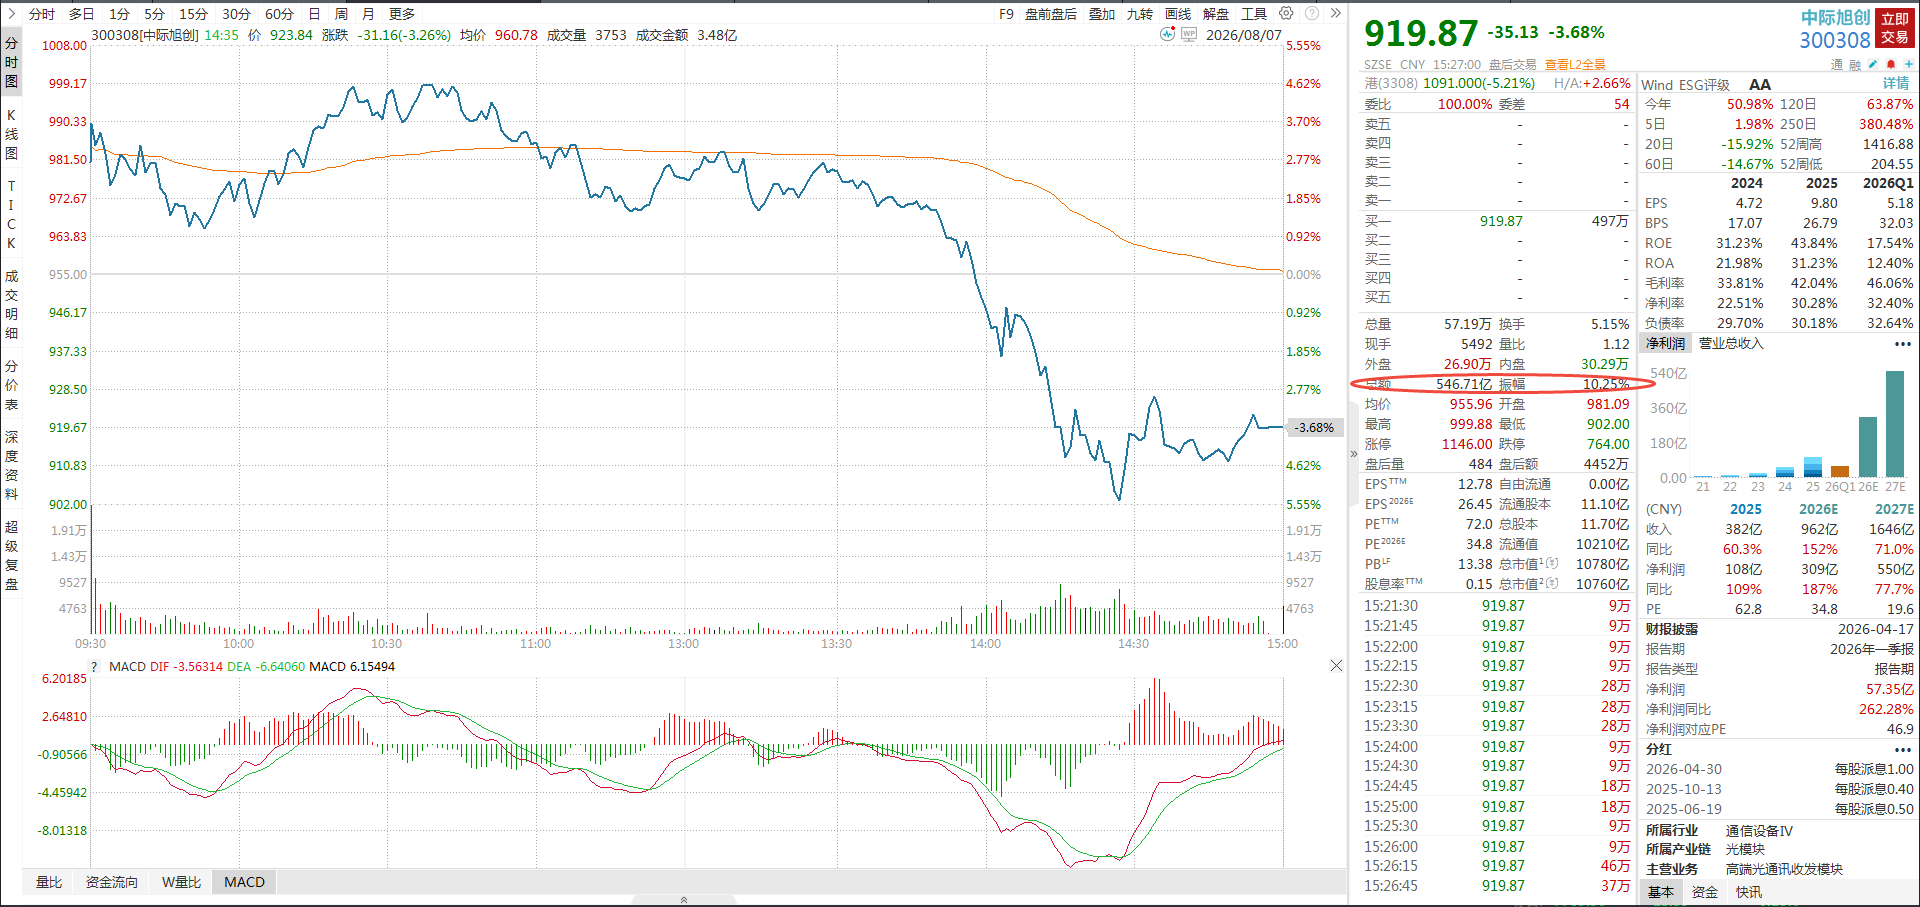This screenshot has width=1920, height=907.
Task: Expand the bottom panel arrow
Action: 684,900
